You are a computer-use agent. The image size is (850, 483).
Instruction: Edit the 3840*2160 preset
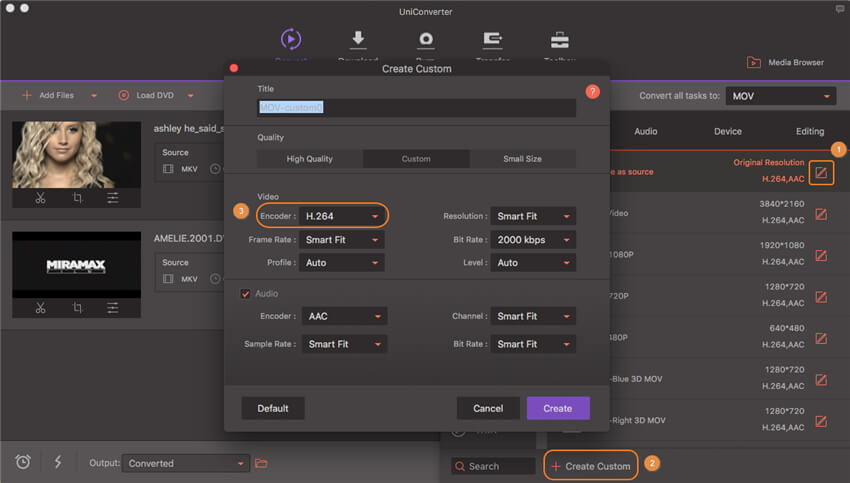point(821,214)
